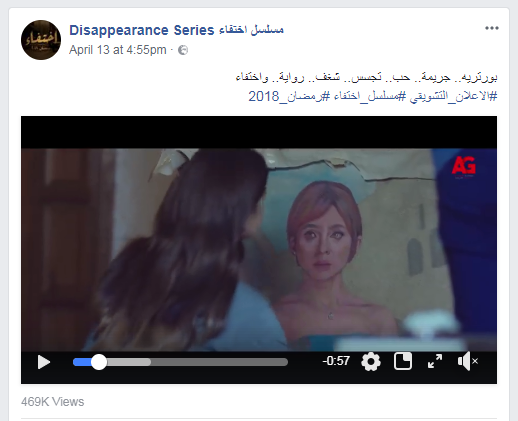Open video settings gear
The height and width of the screenshot is (421, 518).
371,362
